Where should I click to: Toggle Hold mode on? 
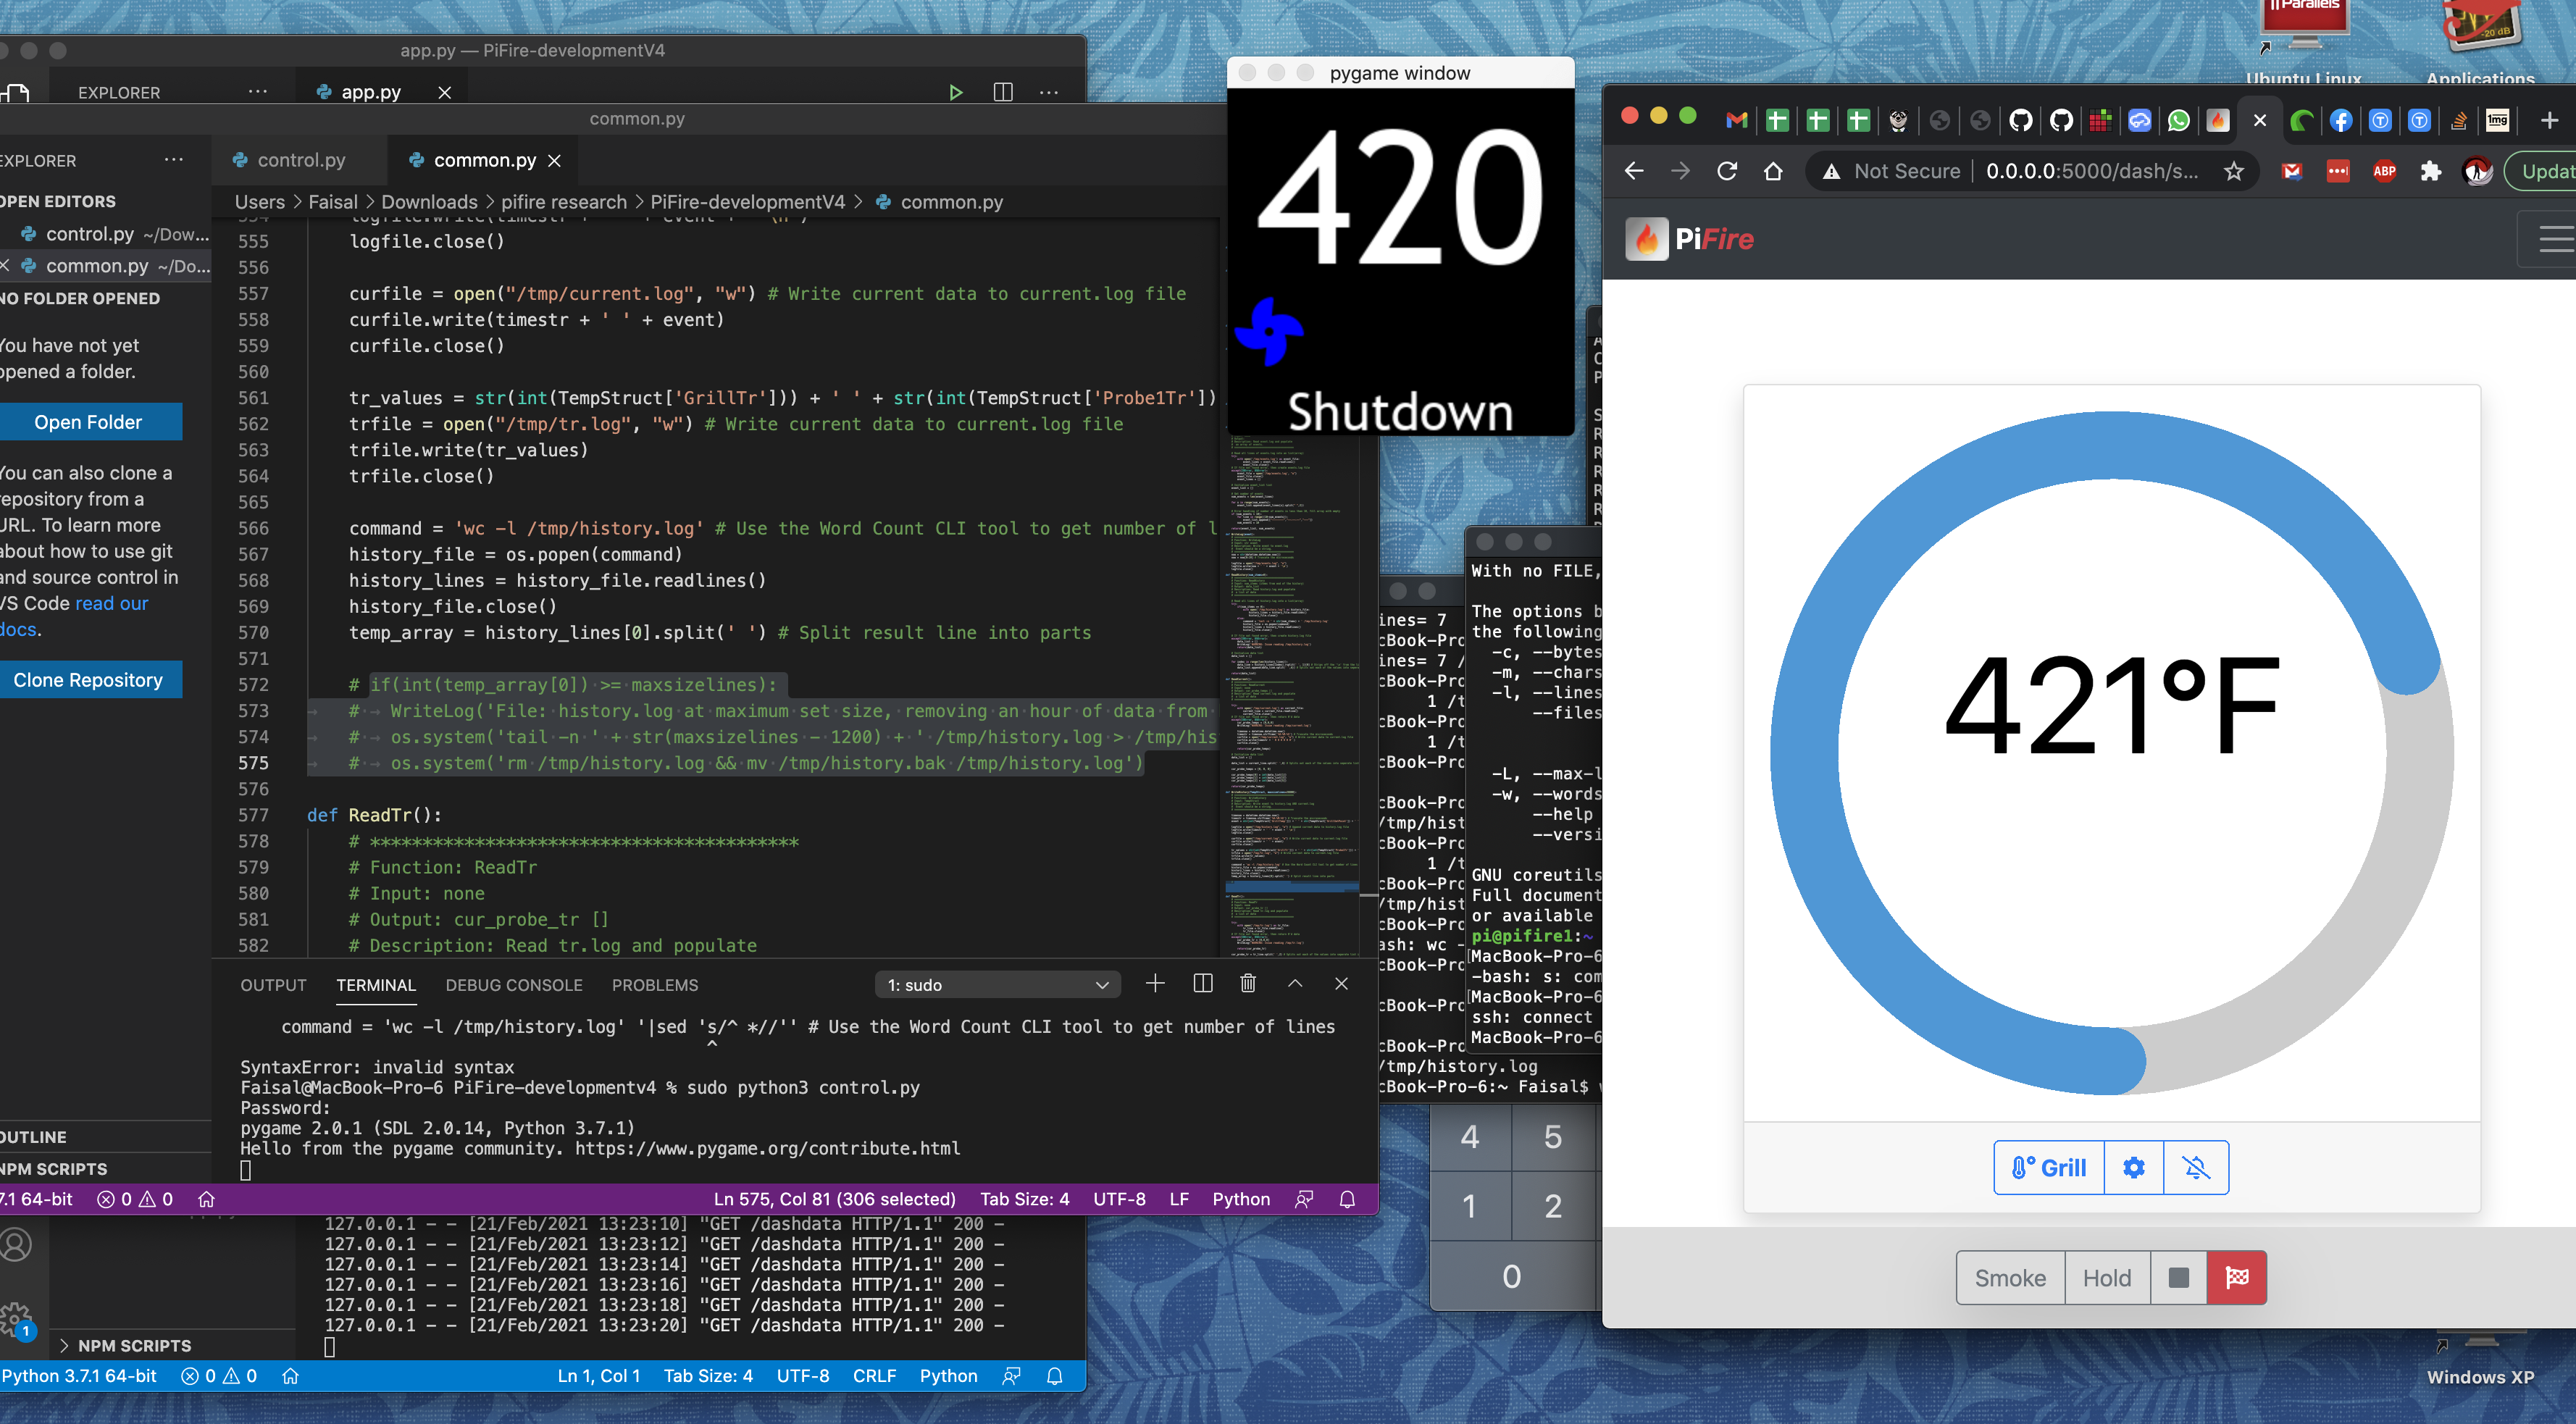[x=2106, y=1277]
